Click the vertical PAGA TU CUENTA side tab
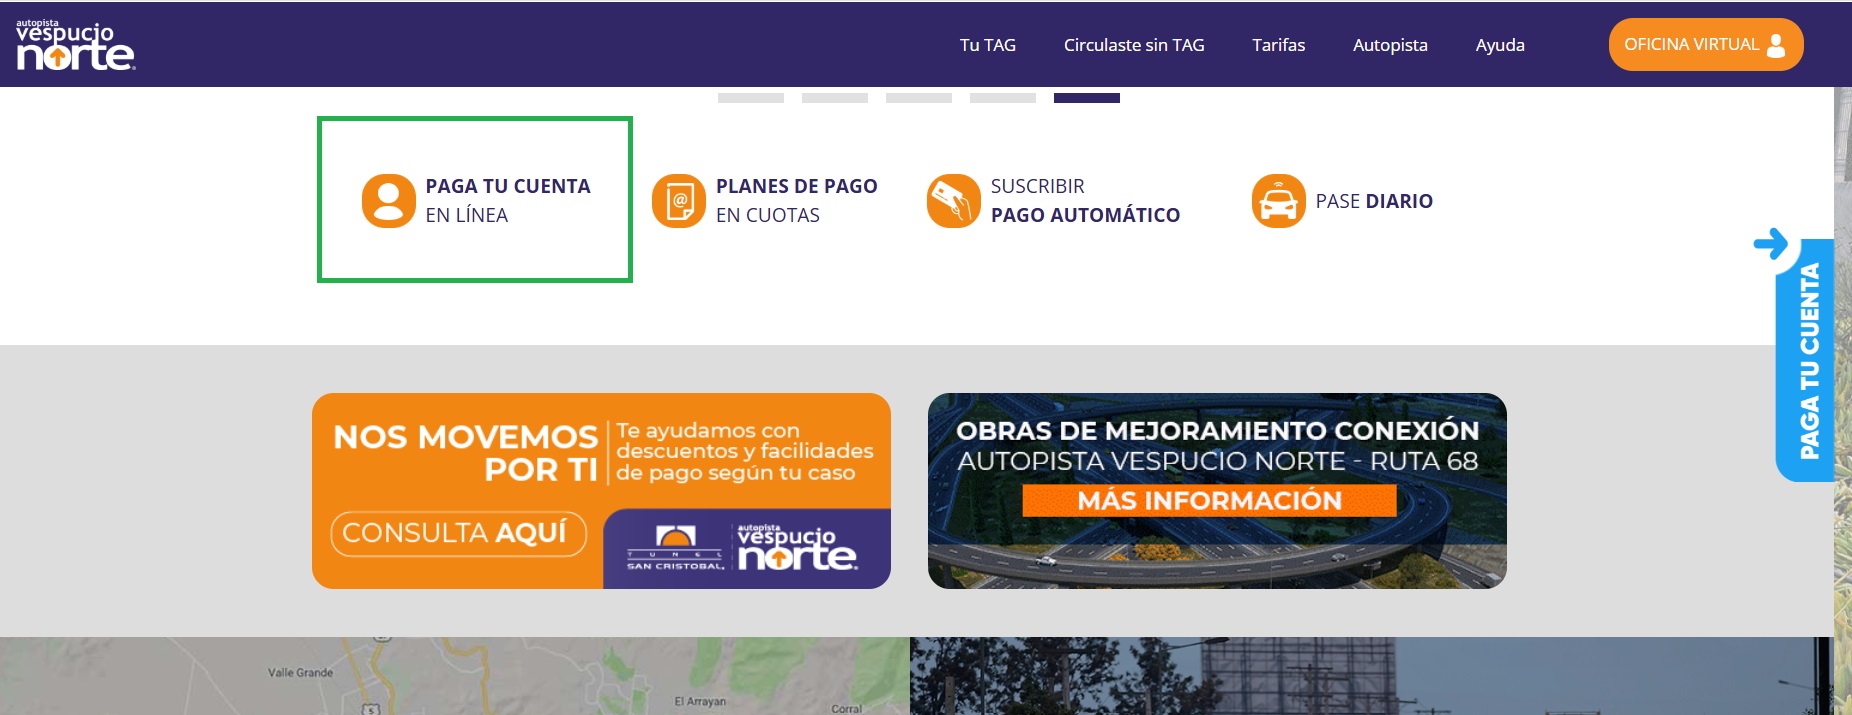The width and height of the screenshot is (1852, 715). pos(1806,360)
